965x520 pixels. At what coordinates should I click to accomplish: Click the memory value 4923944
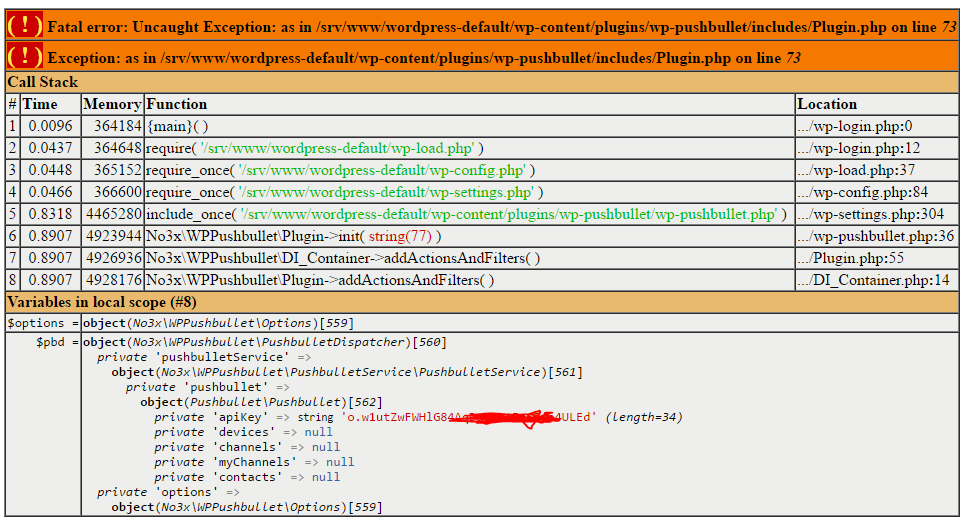click(114, 237)
